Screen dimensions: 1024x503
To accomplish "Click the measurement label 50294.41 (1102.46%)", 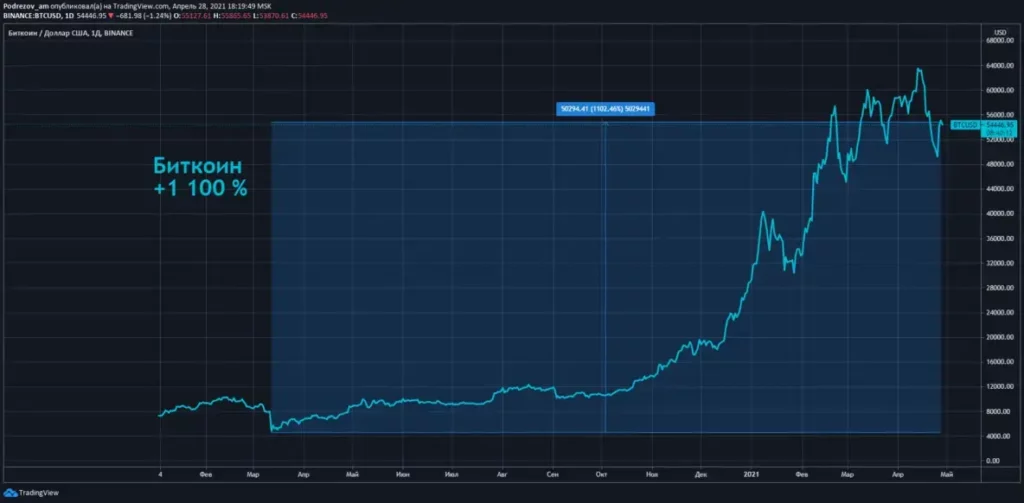I will coord(605,109).
